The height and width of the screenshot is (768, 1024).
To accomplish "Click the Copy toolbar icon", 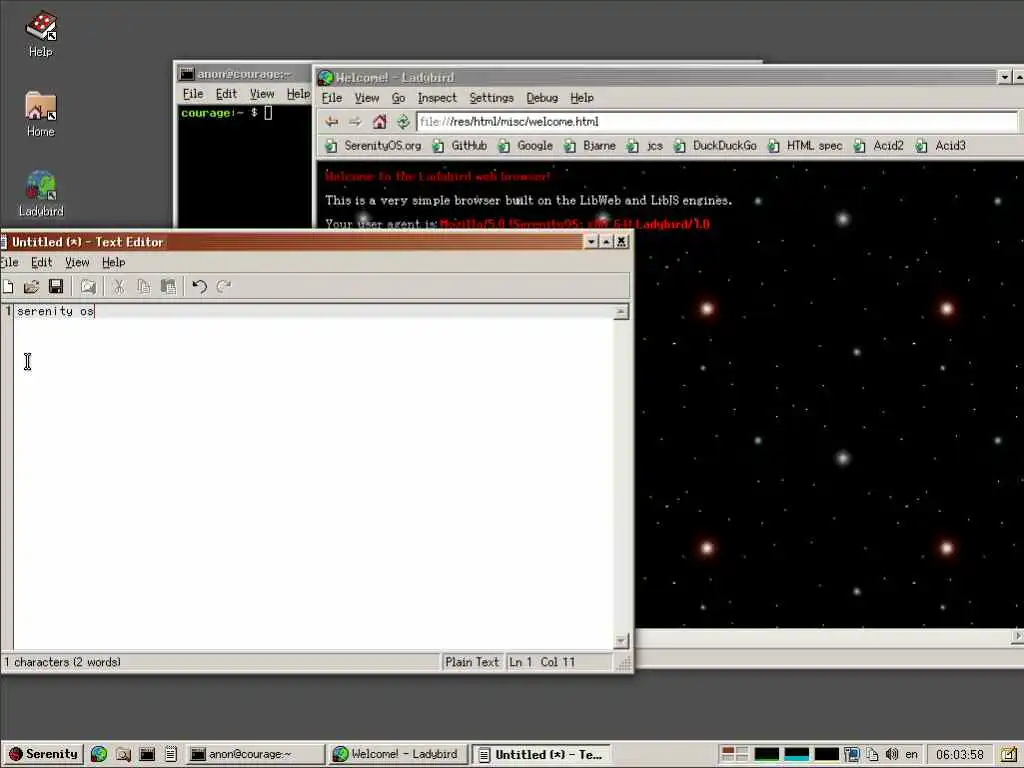I will pyautogui.click(x=144, y=286).
